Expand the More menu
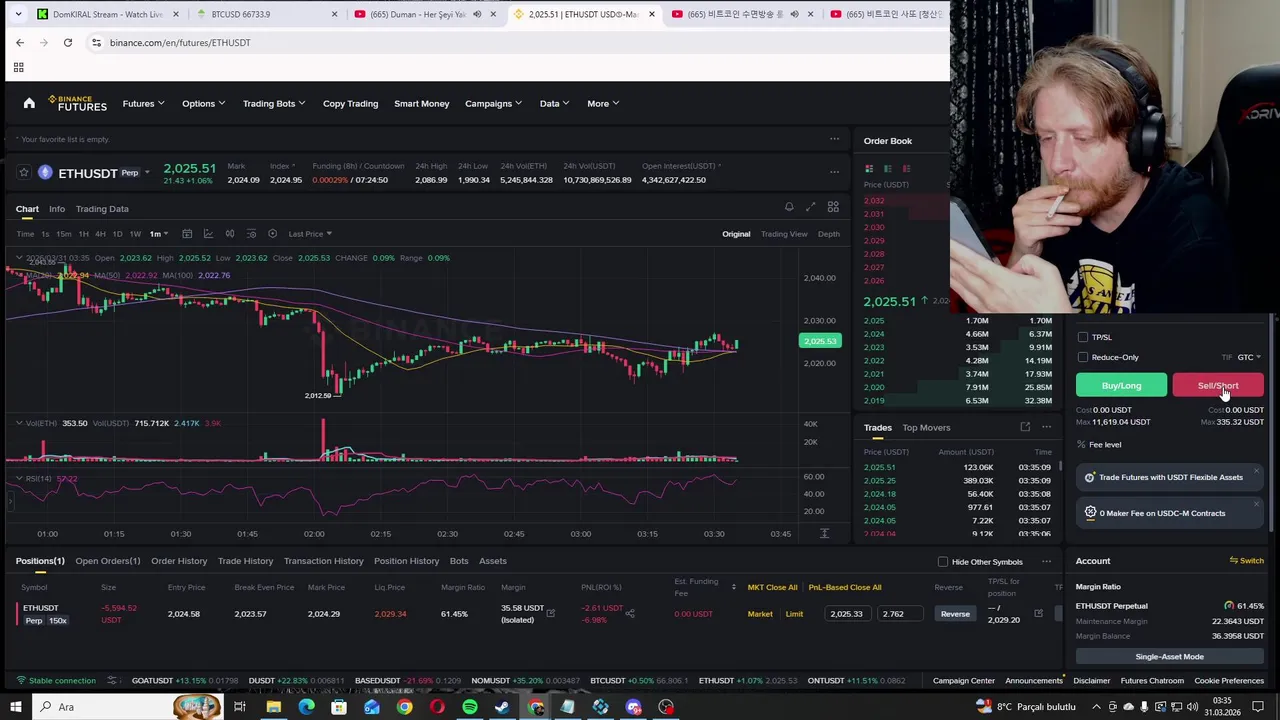Viewport: 1280px width, 720px height. click(603, 103)
